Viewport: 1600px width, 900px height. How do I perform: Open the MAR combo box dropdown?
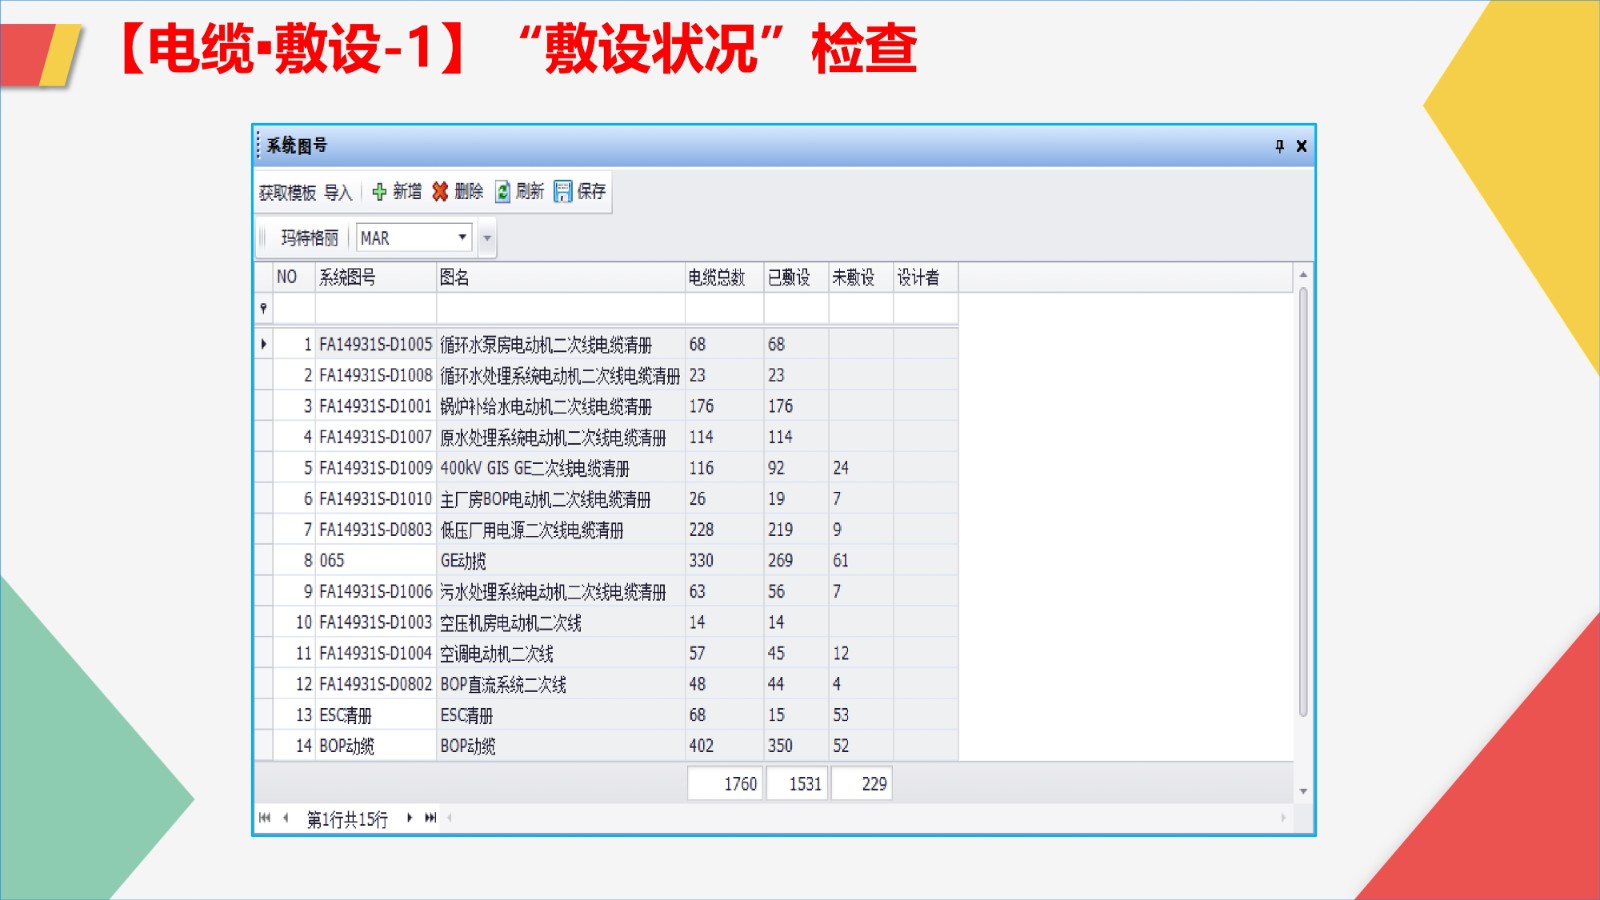click(462, 238)
